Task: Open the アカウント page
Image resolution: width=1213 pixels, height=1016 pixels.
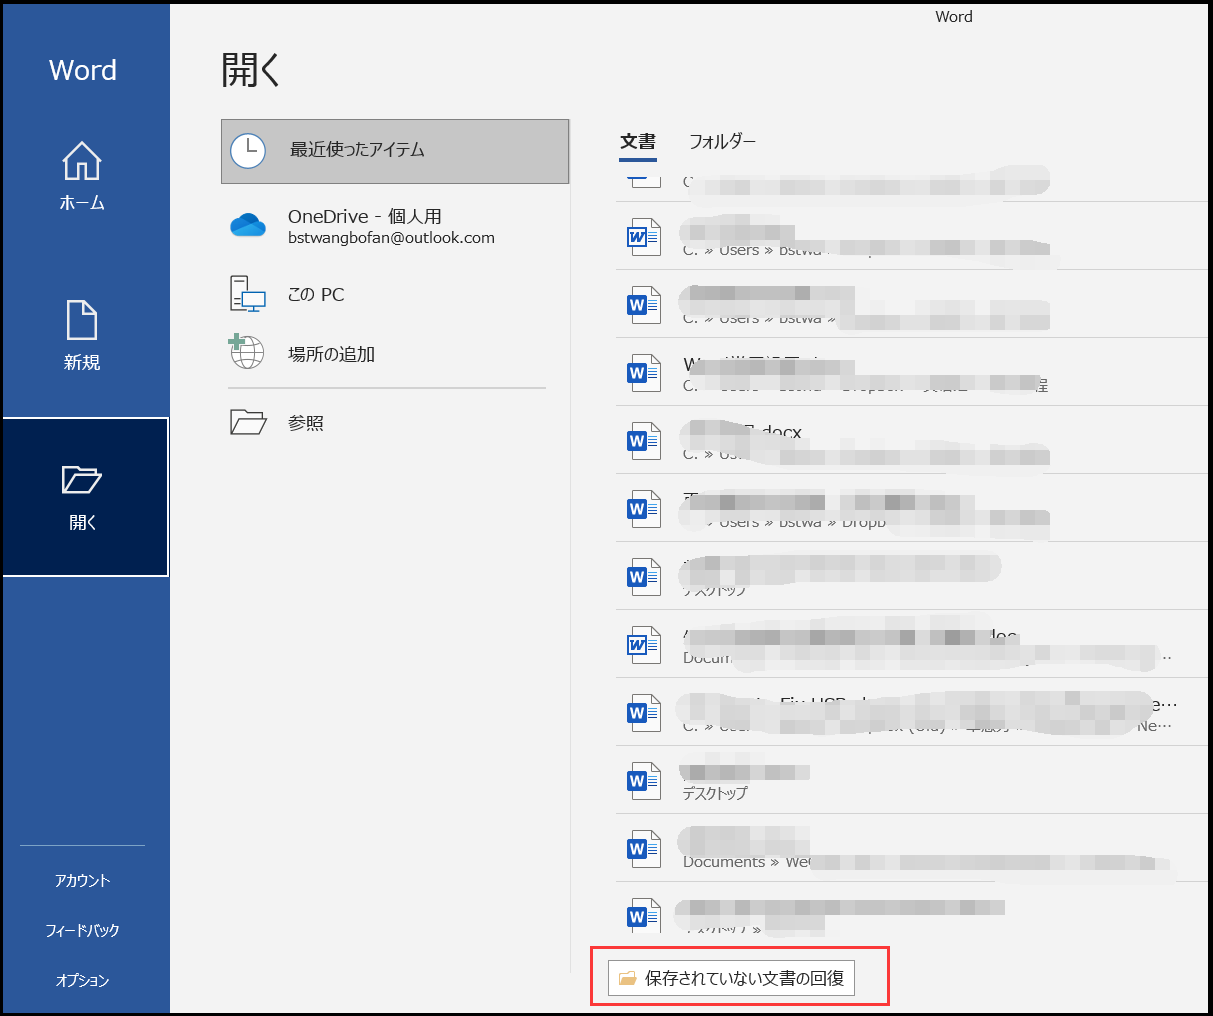Action: [x=82, y=880]
